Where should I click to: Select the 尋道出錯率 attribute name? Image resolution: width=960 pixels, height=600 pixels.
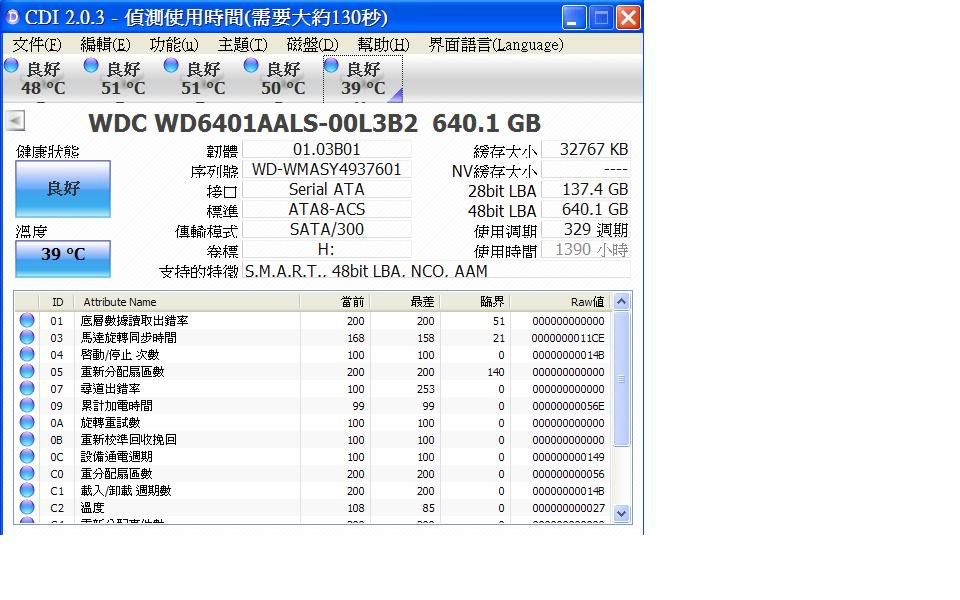(x=110, y=389)
